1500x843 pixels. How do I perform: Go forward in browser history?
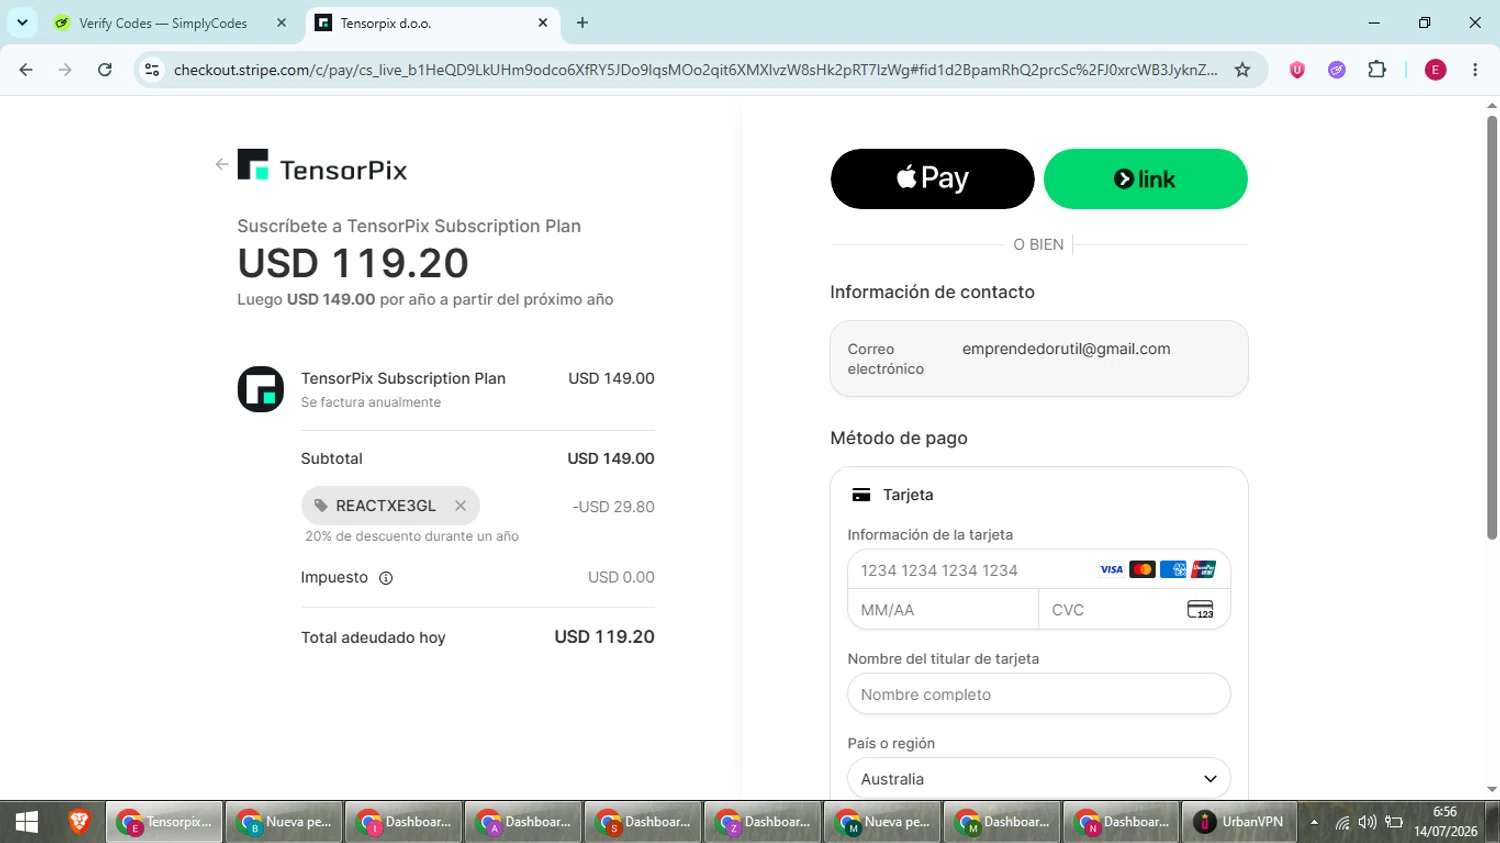(x=65, y=70)
